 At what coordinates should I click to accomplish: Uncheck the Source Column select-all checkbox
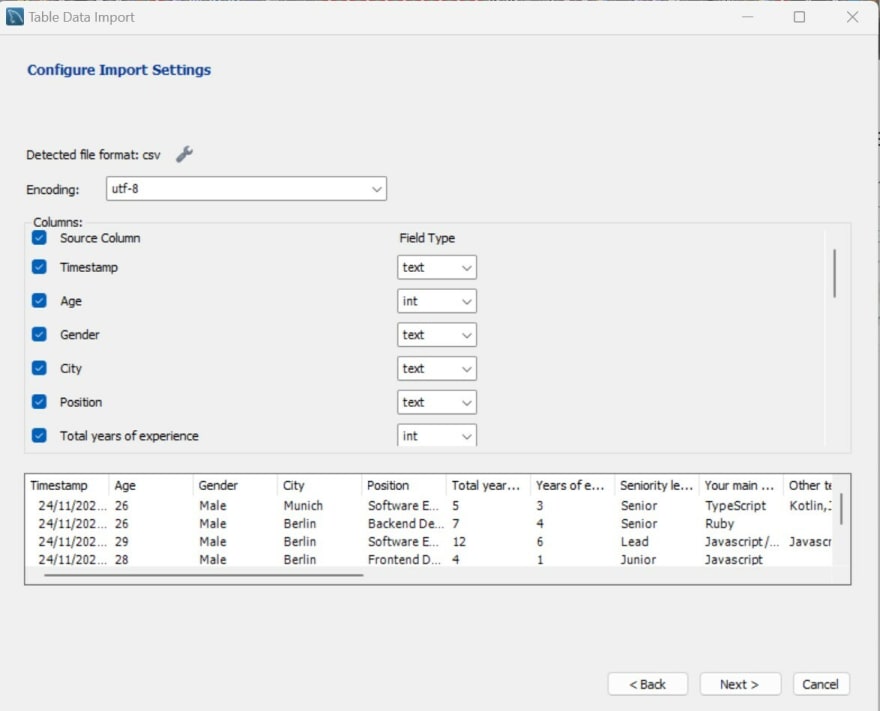(39, 237)
